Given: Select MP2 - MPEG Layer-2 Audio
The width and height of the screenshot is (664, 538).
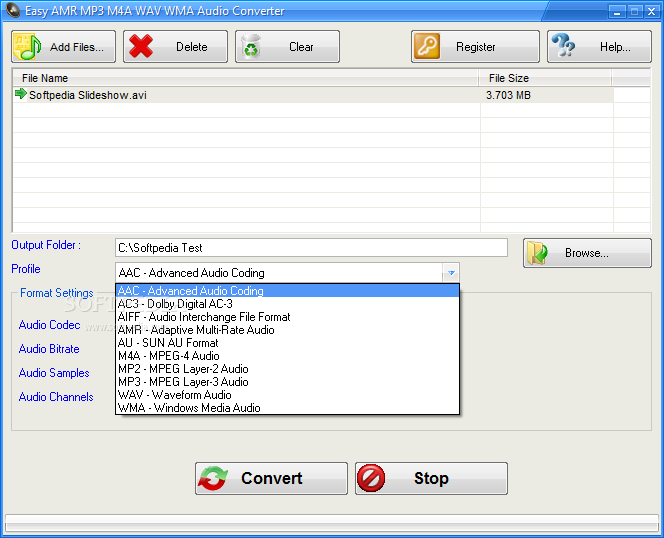Looking at the screenshot, I should click(x=288, y=369).
